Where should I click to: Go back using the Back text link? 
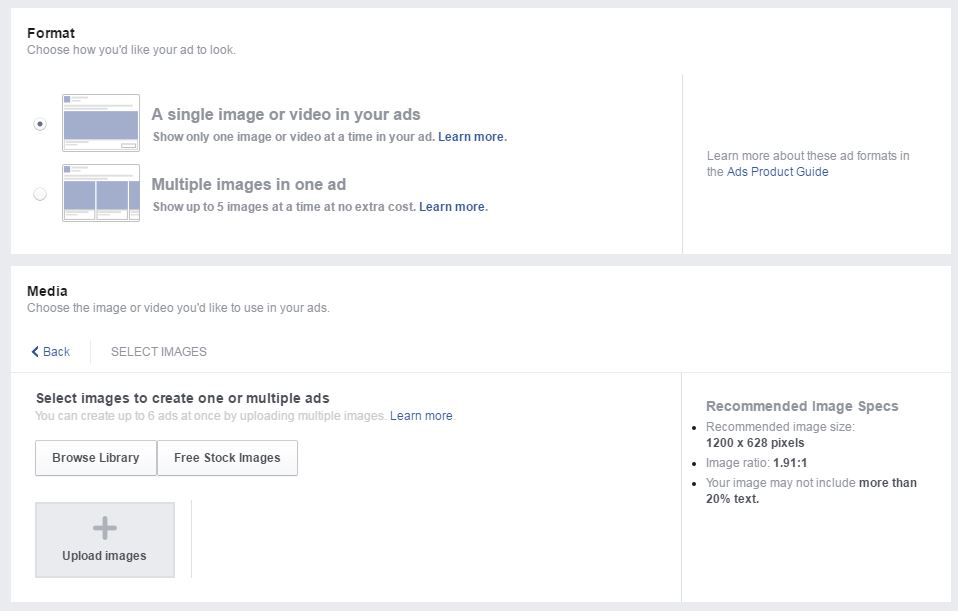pos(57,352)
